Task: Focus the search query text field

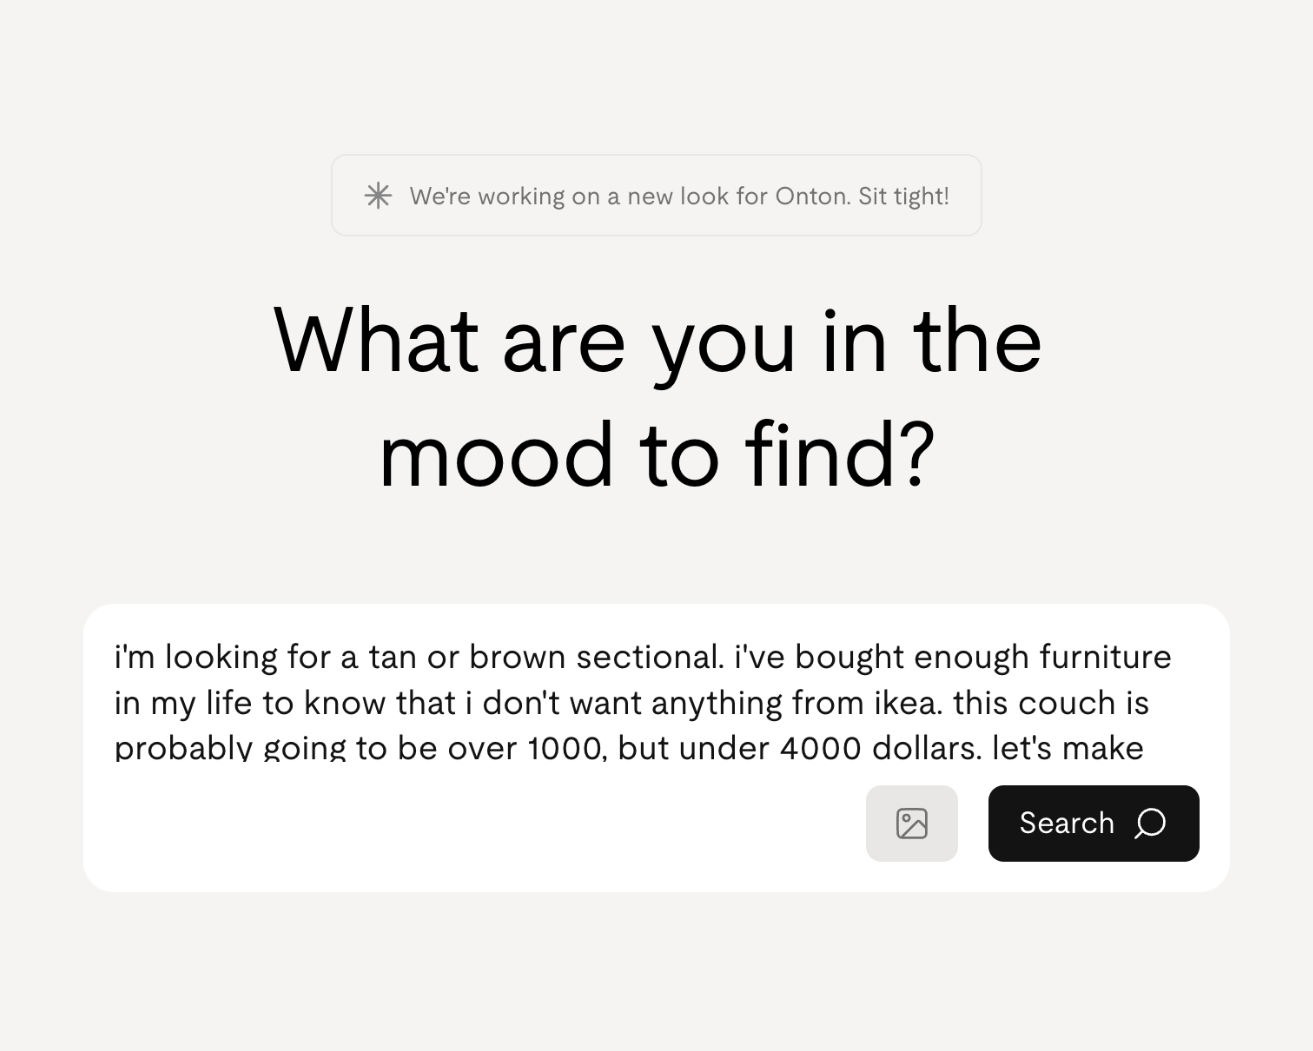Action: (x=656, y=702)
